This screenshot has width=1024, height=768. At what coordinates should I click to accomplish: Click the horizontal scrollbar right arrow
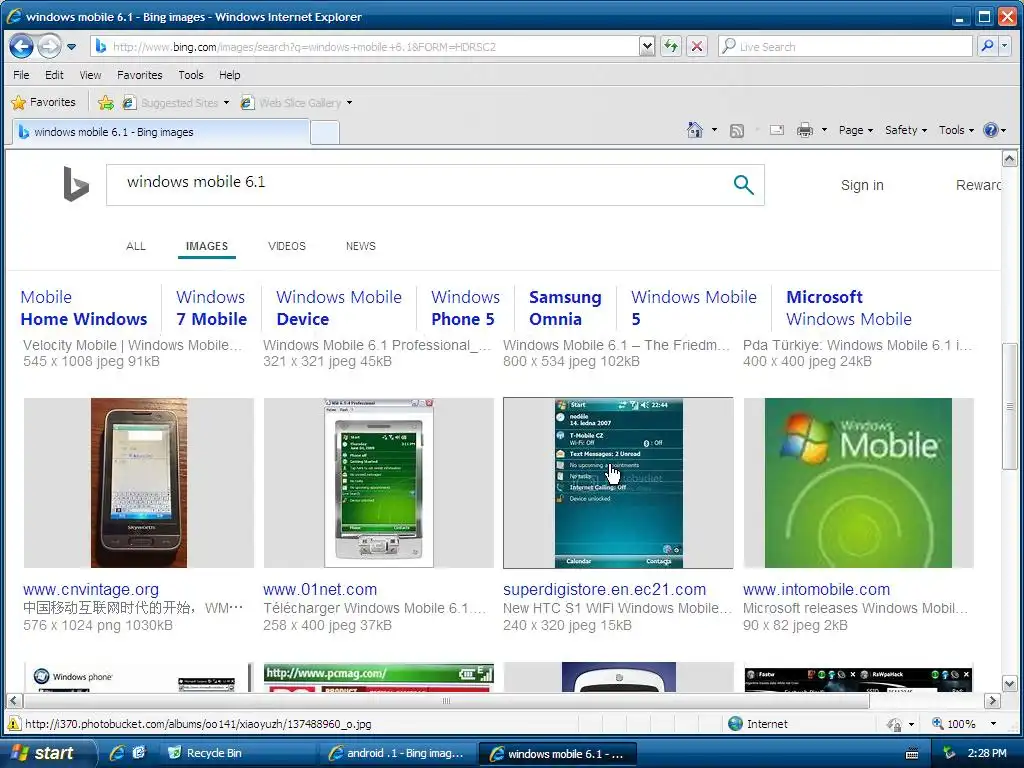993,701
